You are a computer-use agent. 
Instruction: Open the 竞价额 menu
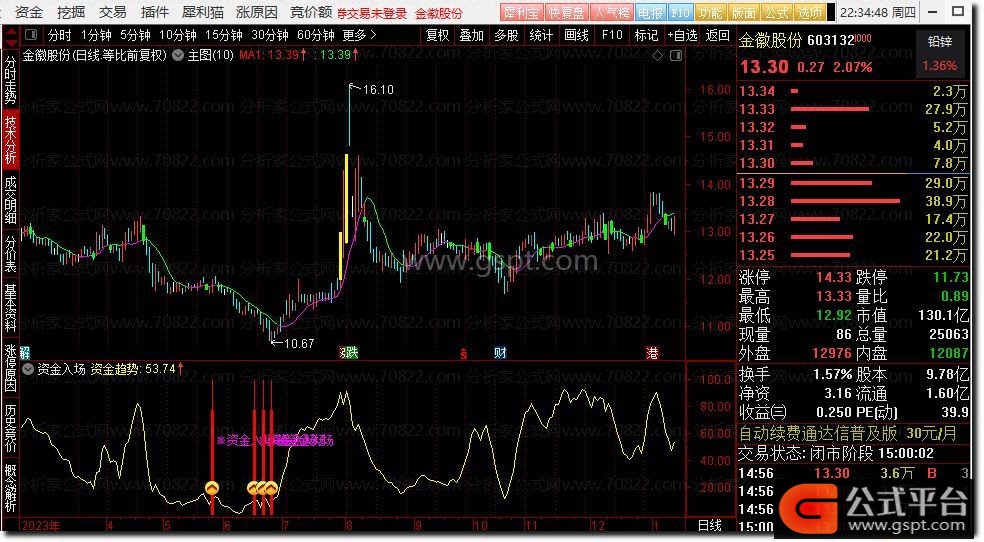(x=311, y=13)
